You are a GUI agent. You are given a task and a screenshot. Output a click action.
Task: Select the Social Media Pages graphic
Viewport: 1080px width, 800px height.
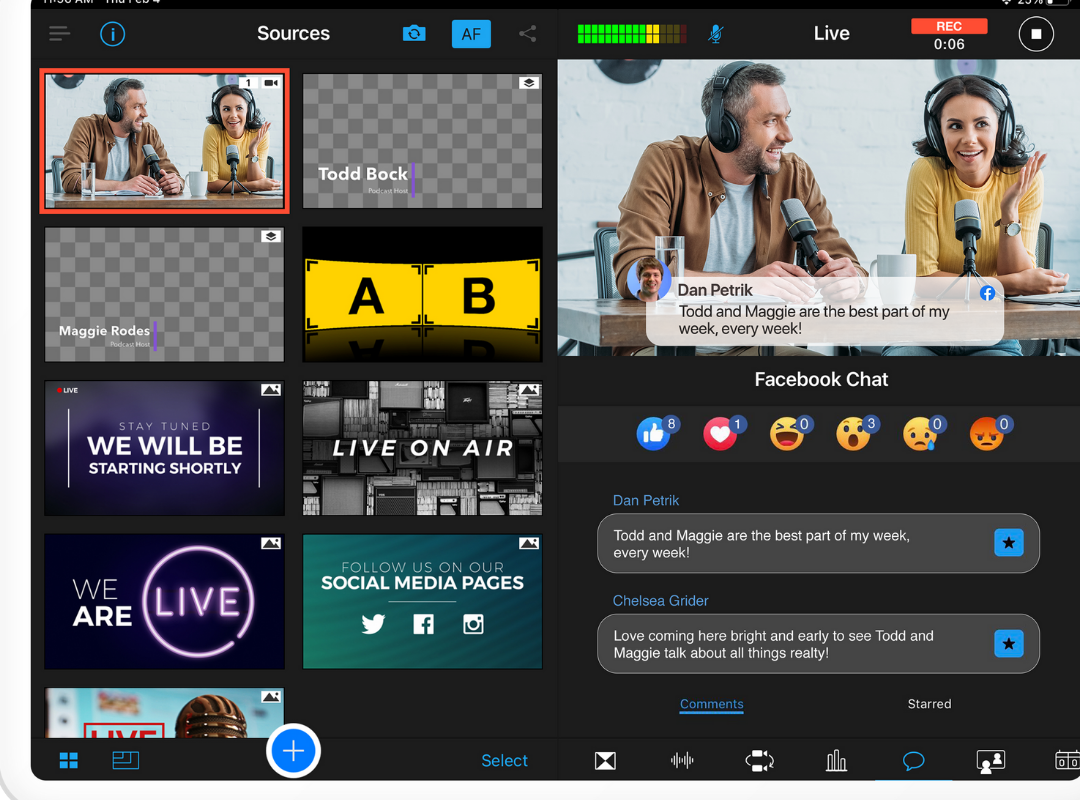click(x=422, y=602)
